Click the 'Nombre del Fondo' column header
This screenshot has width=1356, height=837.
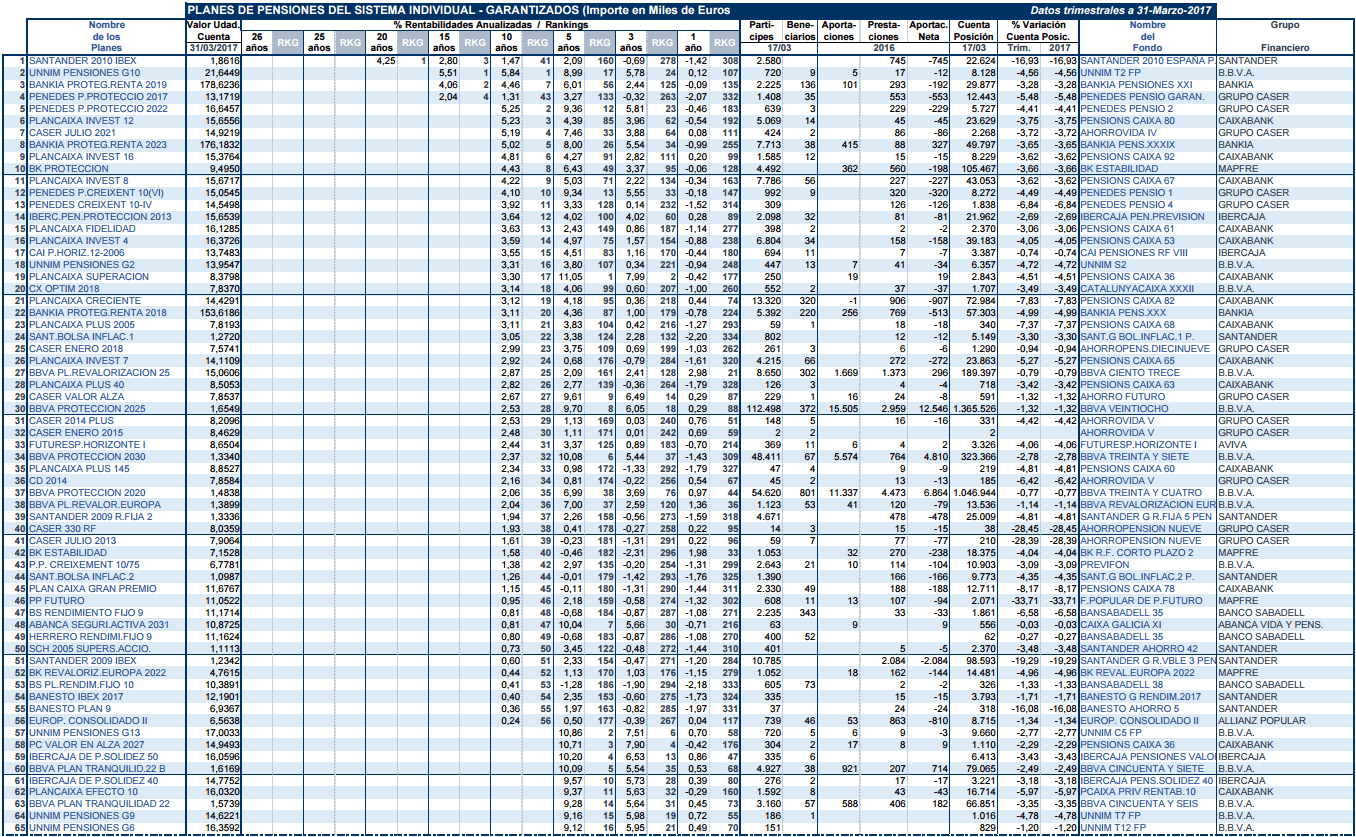click(1147, 35)
